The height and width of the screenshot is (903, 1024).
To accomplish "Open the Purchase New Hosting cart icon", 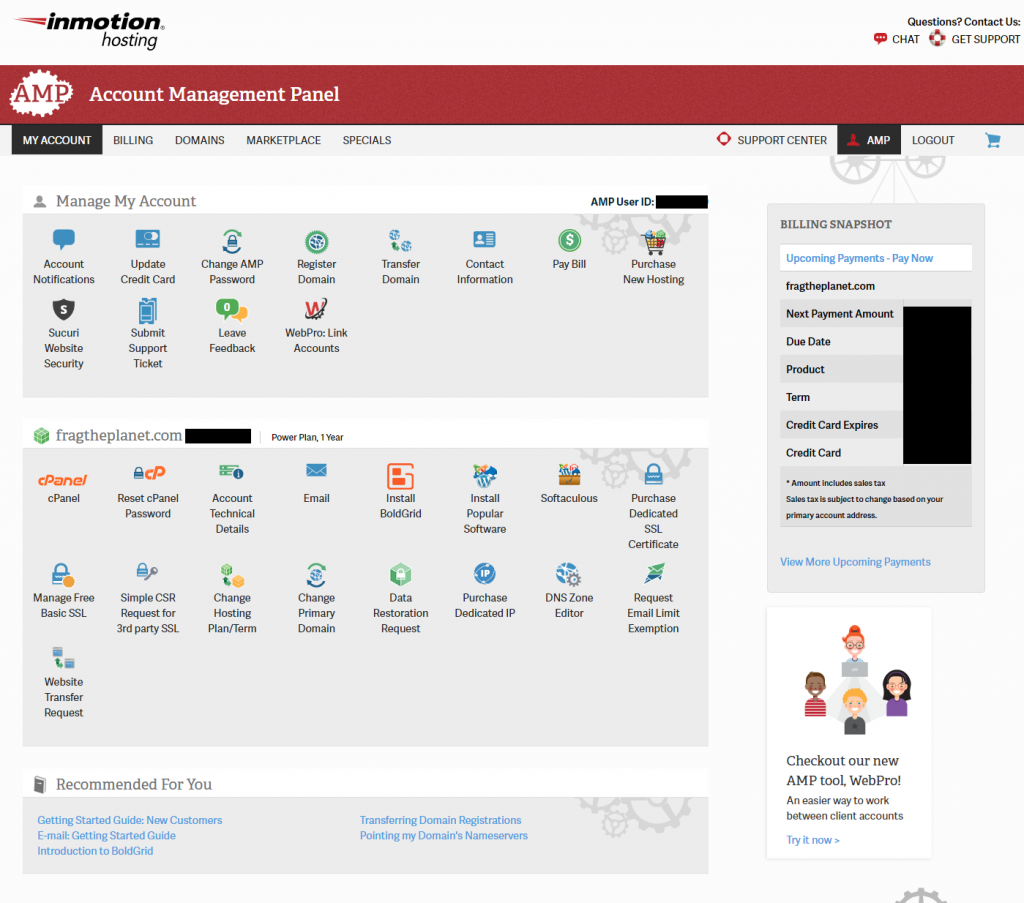I will (x=654, y=242).
